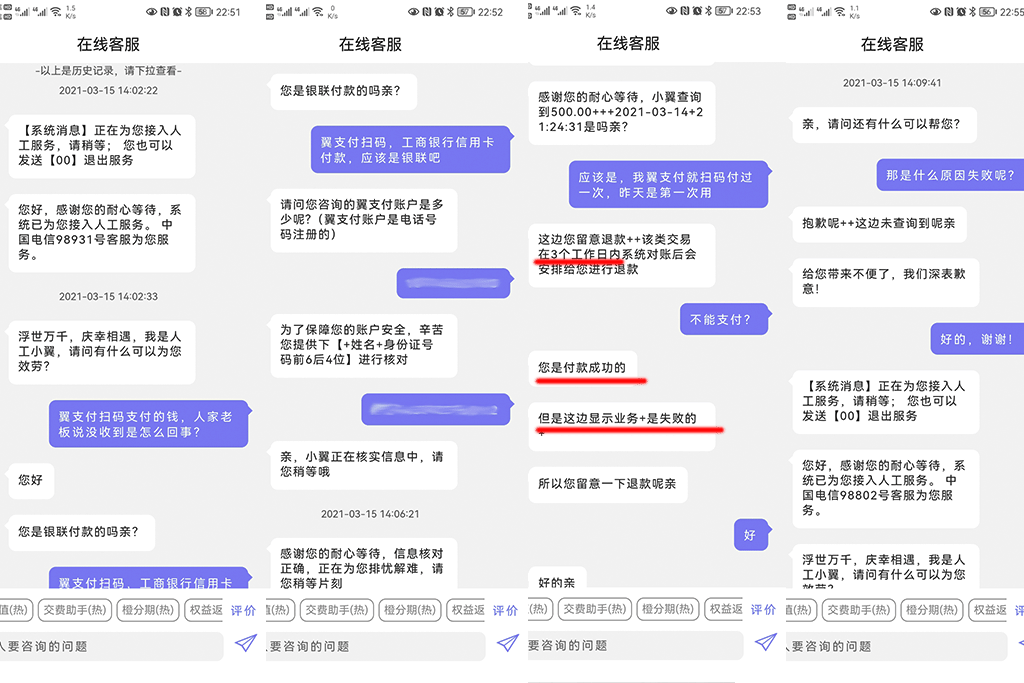Focus the question input in the 22:52 screenshot
Image resolution: width=1024 pixels, height=683 pixels.
tap(376, 646)
